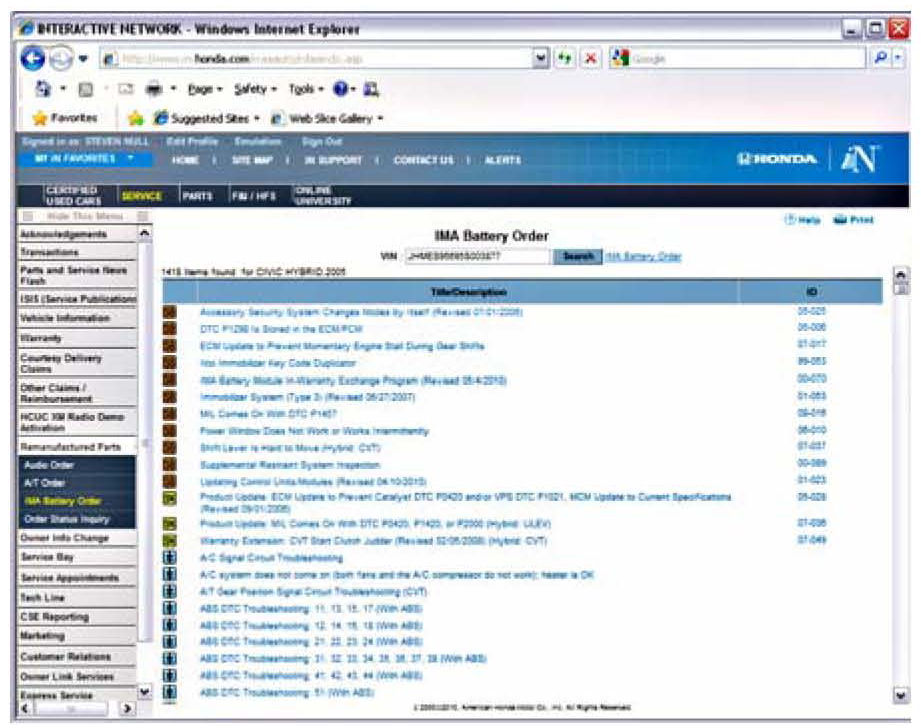This screenshot has width=921, height=728.
Task: Click the sidebar horizontal scrollbar right arrow
Action: click(128, 708)
